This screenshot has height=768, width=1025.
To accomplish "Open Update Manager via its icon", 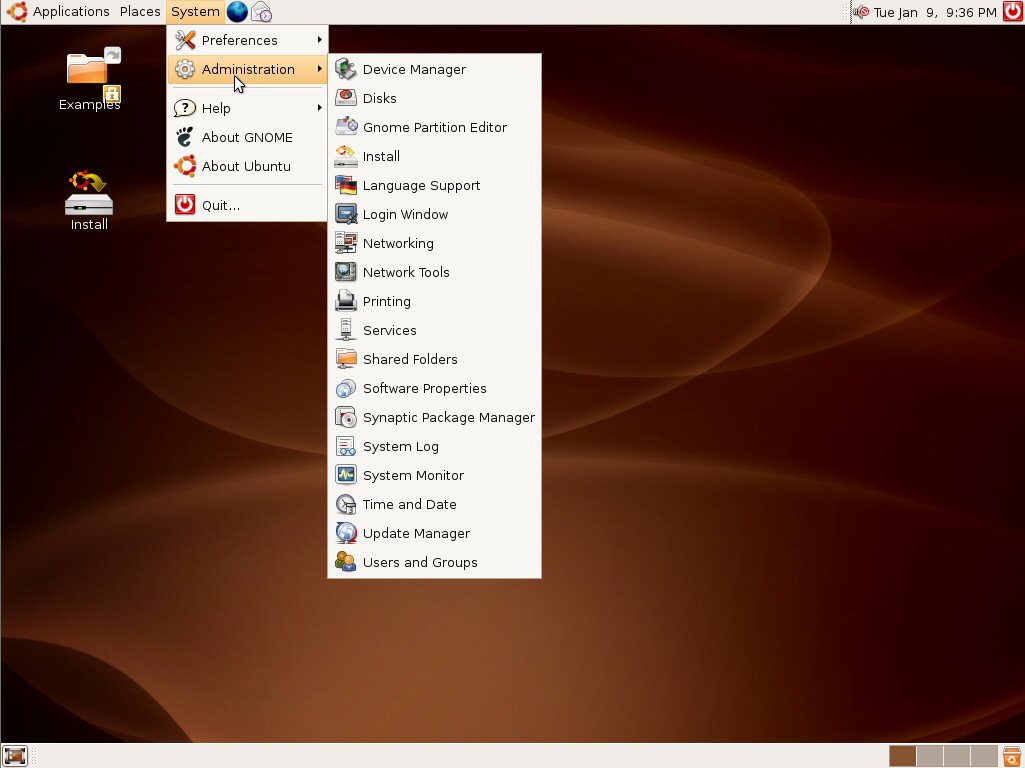I will click(346, 533).
